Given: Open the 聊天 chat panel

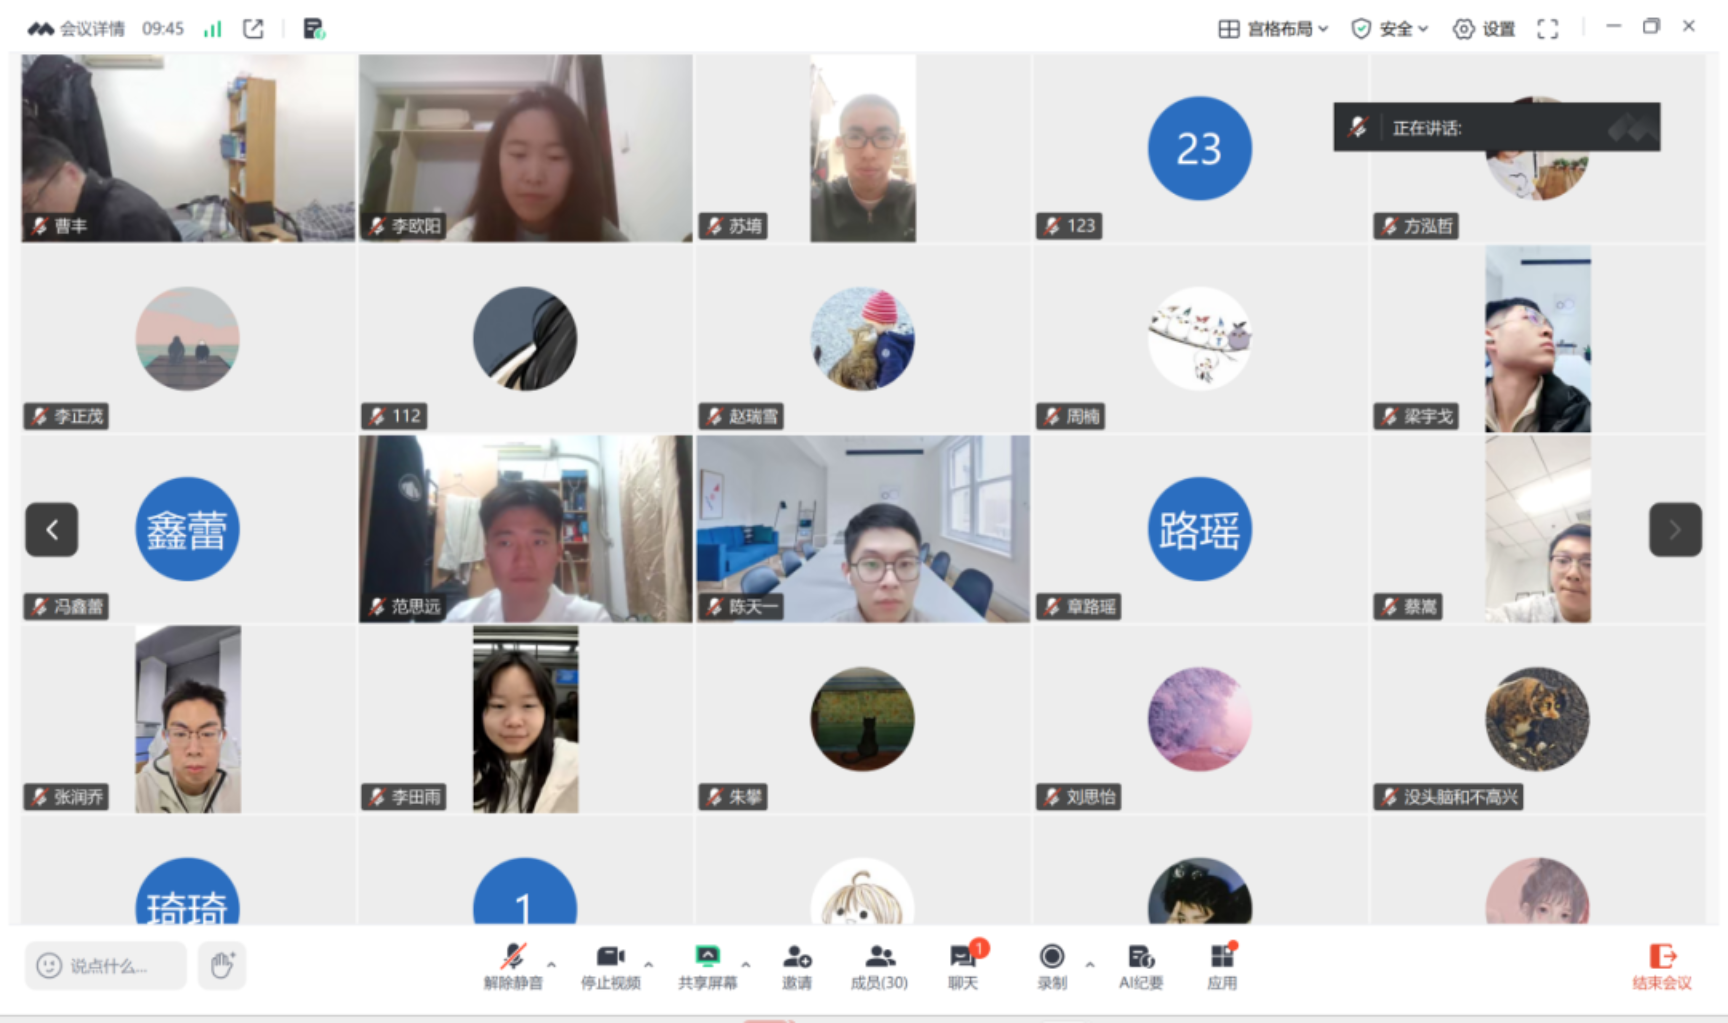Looking at the screenshot, I should (x=963, y=966).
